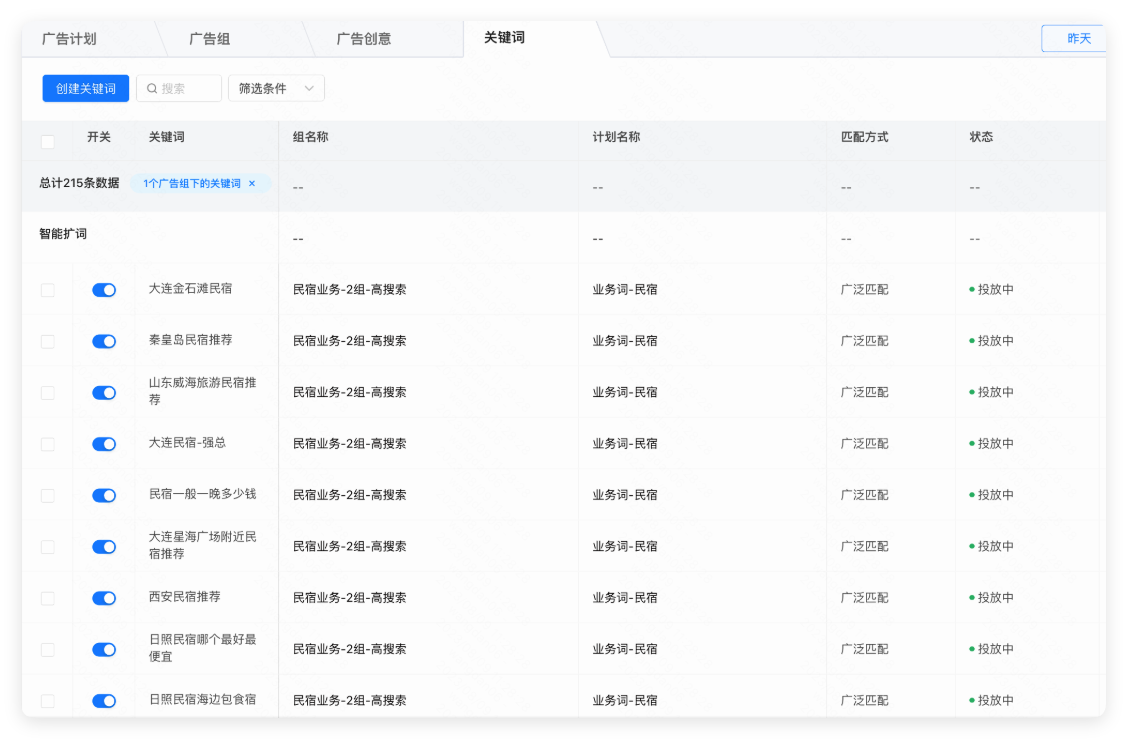The image size is (1127, 739).
Task: Turn off the switch for 日照民宿哪个最好最便宜
Action: click(x=104, y=650)
